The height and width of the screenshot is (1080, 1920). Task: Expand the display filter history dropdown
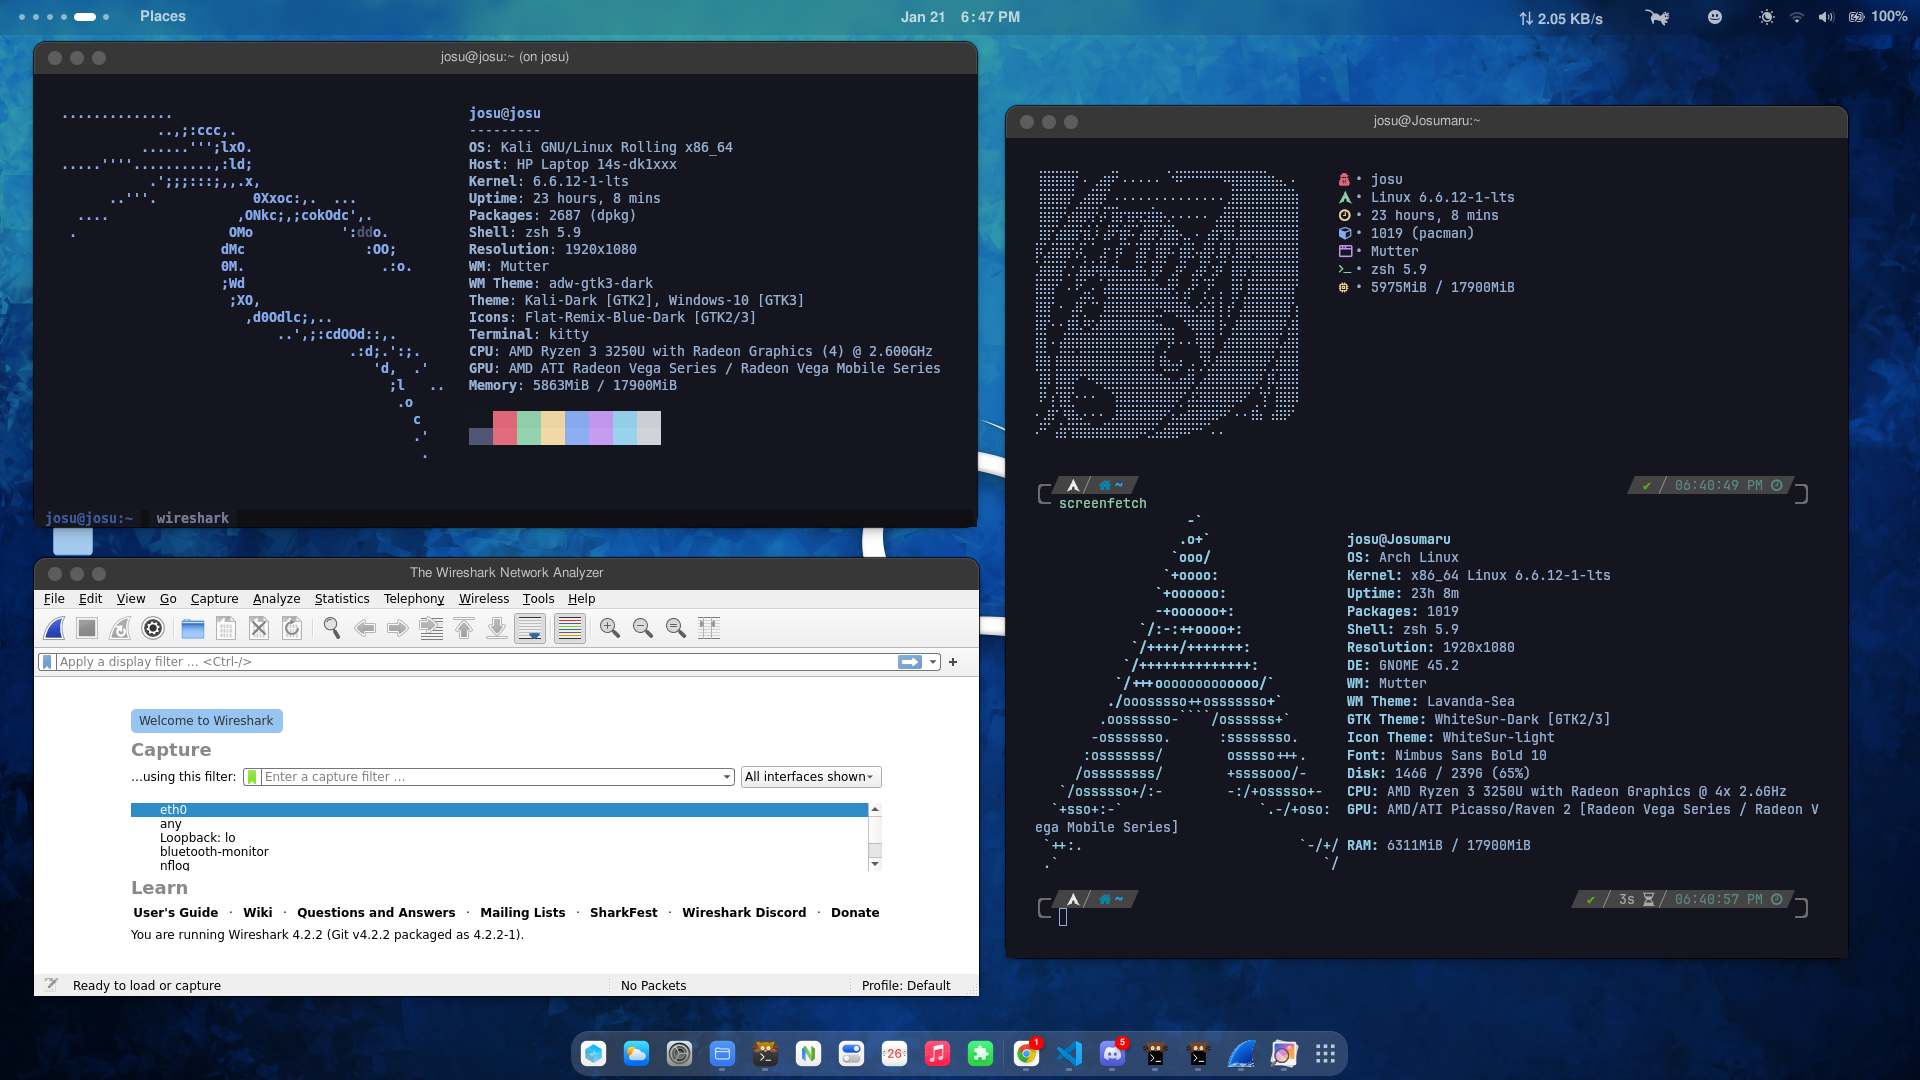point(933,662)
